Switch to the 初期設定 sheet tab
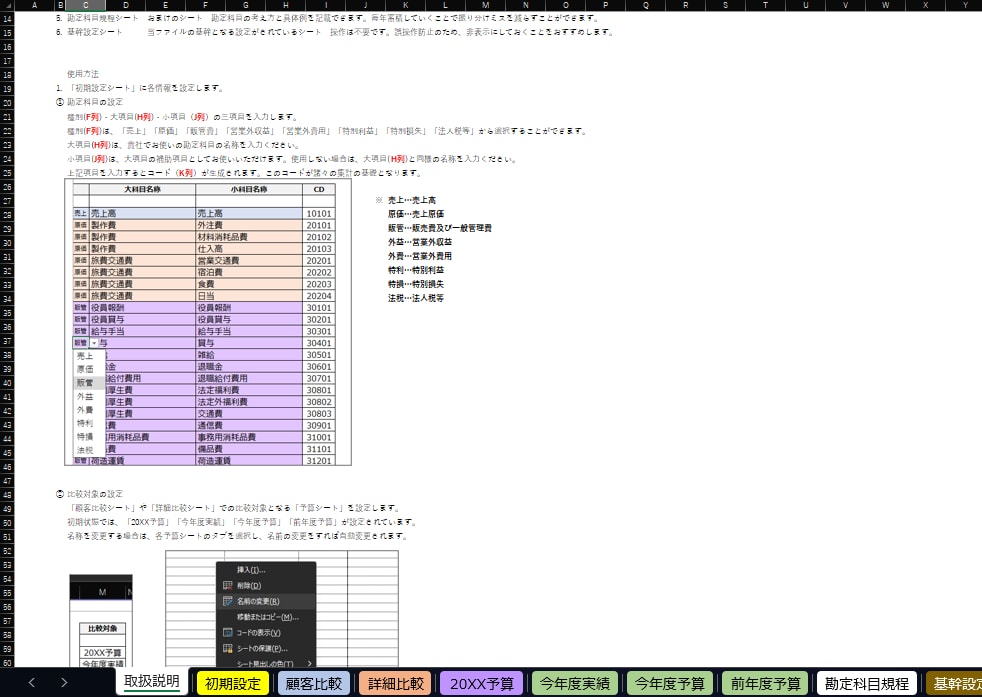The height and width of the screenshot is (697, 982). click(232, 683)
